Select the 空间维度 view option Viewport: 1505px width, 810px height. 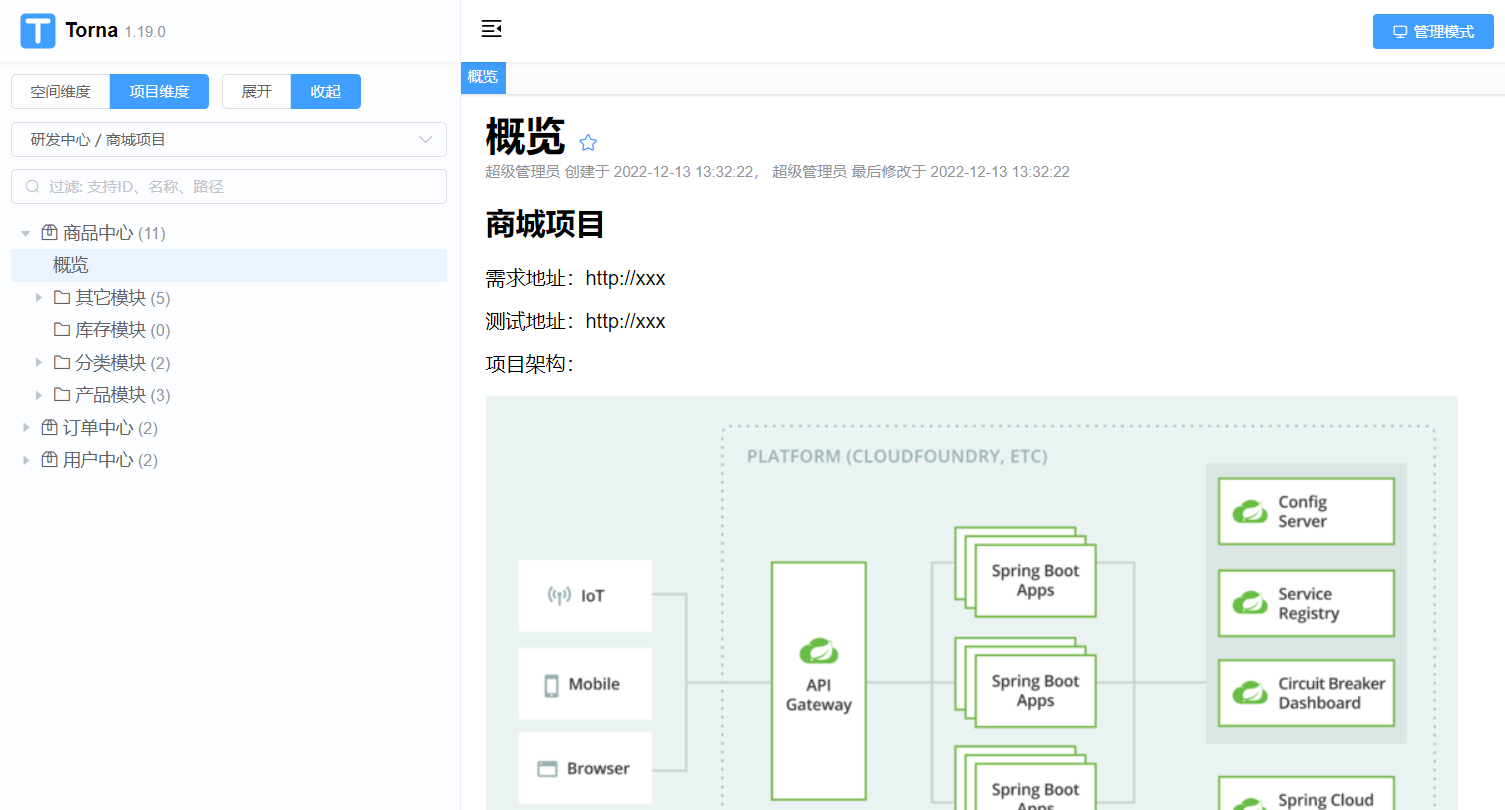[x=61, y=91]
